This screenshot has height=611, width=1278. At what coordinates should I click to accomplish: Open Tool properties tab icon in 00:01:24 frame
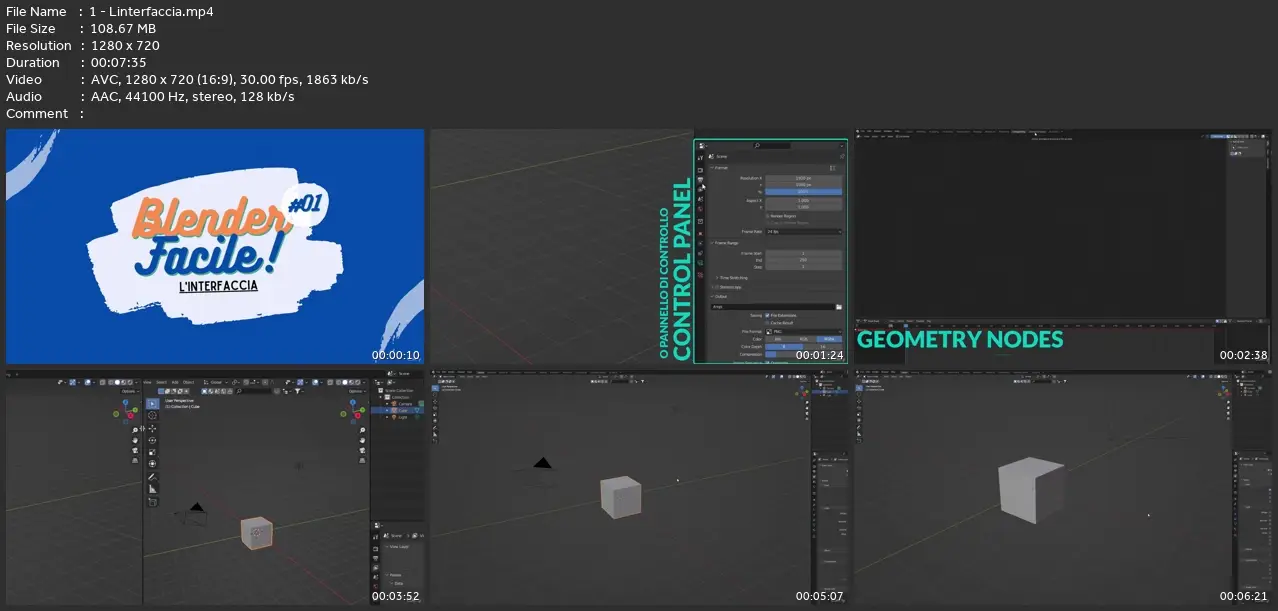click(700, 159)
